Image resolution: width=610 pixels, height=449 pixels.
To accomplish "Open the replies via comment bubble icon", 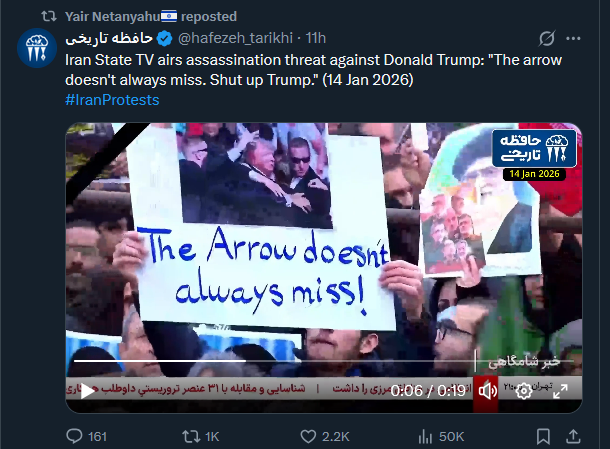I will (x=74, y=436).
